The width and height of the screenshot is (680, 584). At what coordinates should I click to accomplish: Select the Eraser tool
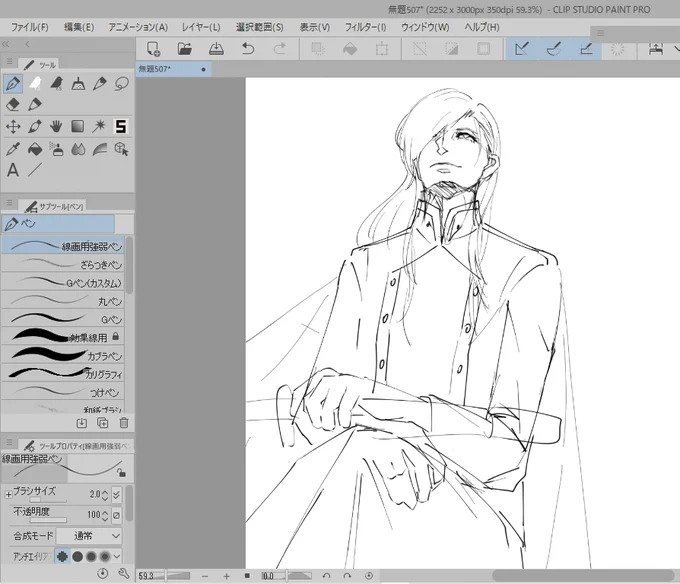click(x=13, y=104)
